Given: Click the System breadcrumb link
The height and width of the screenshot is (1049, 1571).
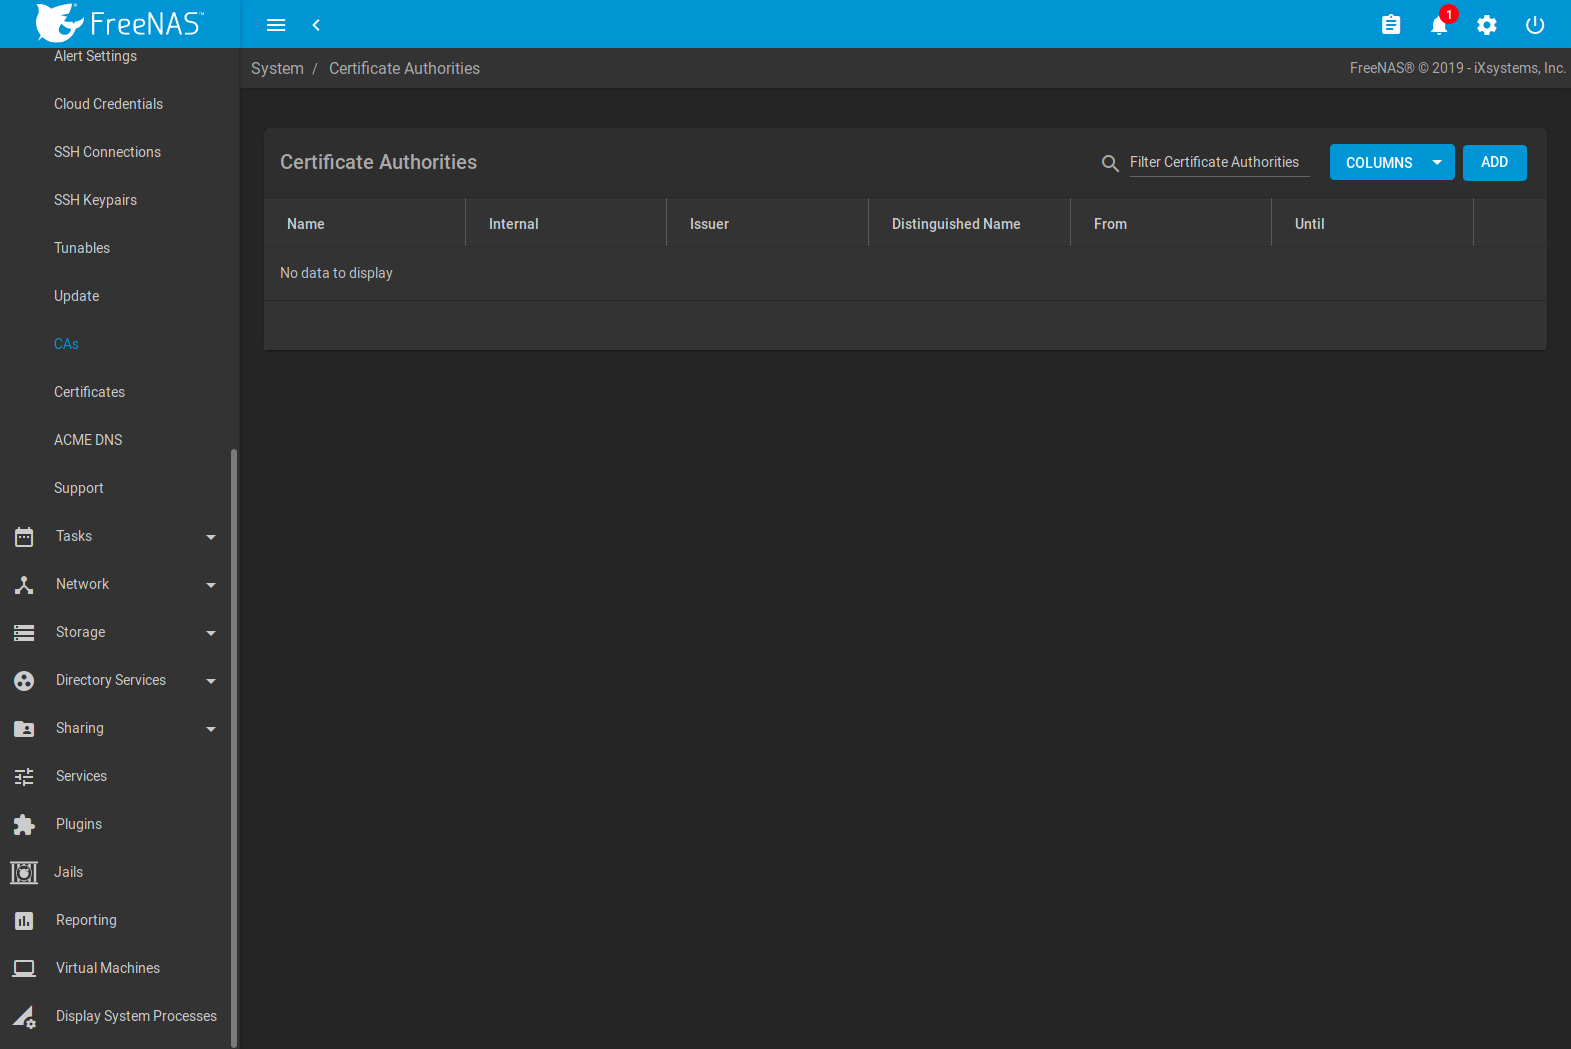Looking at the screenshot, I should (277, 68).
